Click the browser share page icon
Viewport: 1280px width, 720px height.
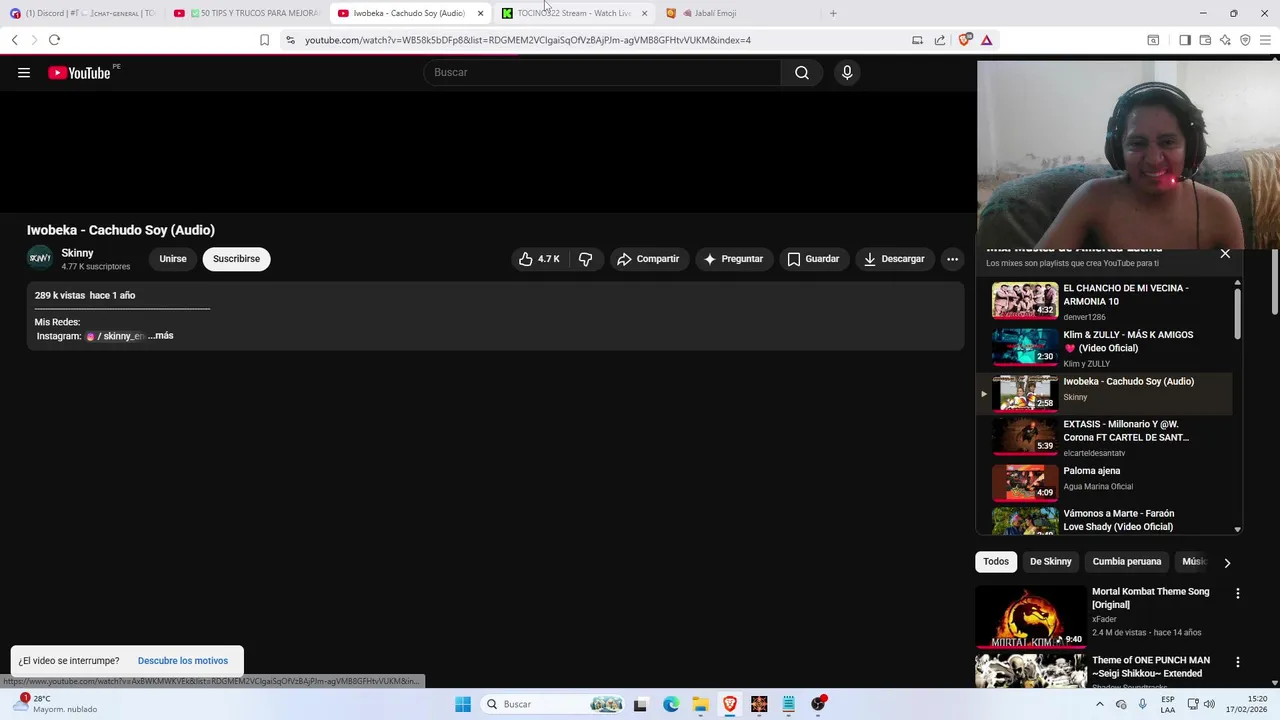[940, 40]
